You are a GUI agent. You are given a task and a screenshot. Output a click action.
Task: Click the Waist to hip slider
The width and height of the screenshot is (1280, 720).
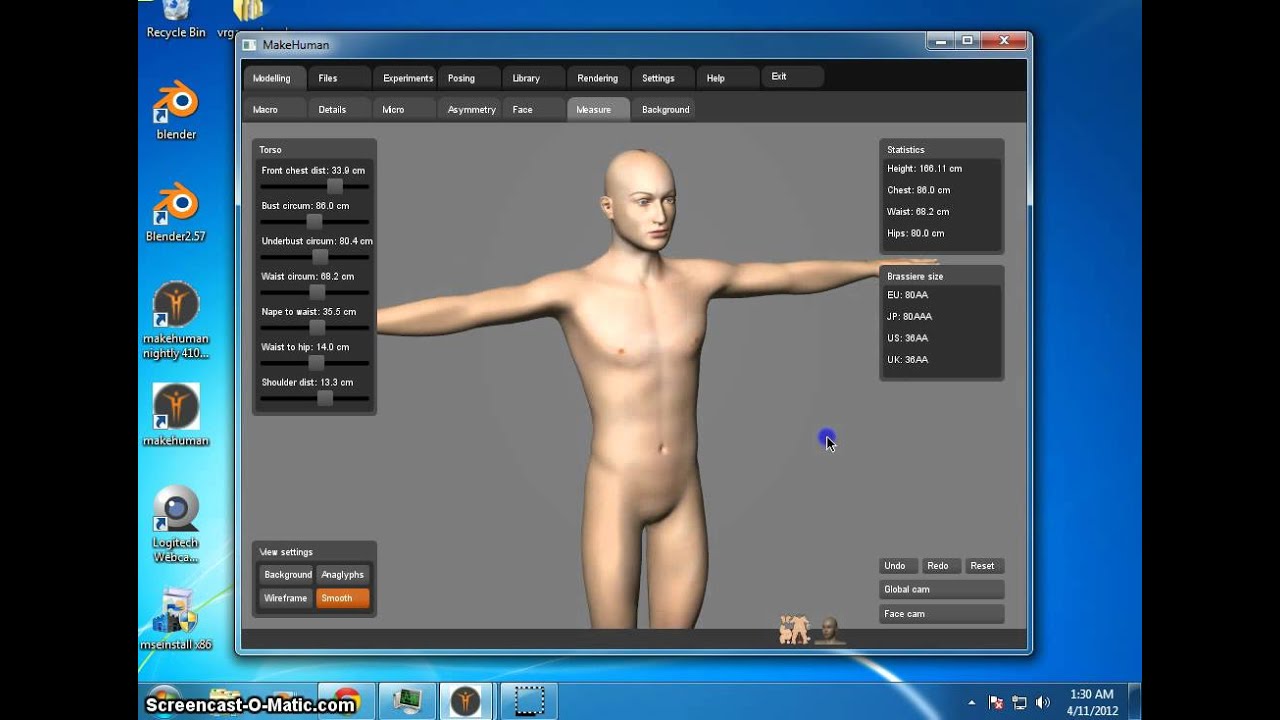pyautogui.click(x=315, y=363)
